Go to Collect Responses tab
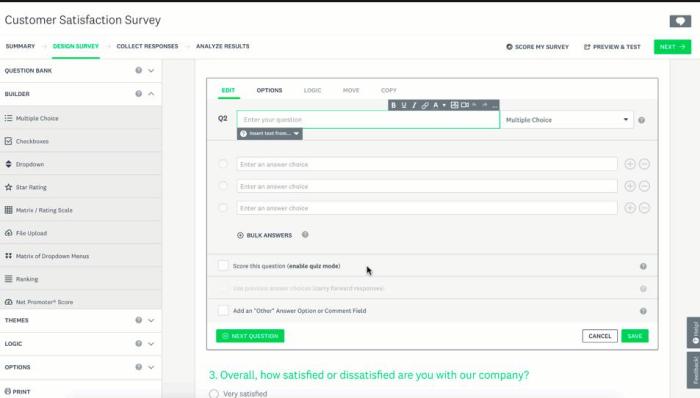This screenshot has height=398, width=700. point(147,46)
